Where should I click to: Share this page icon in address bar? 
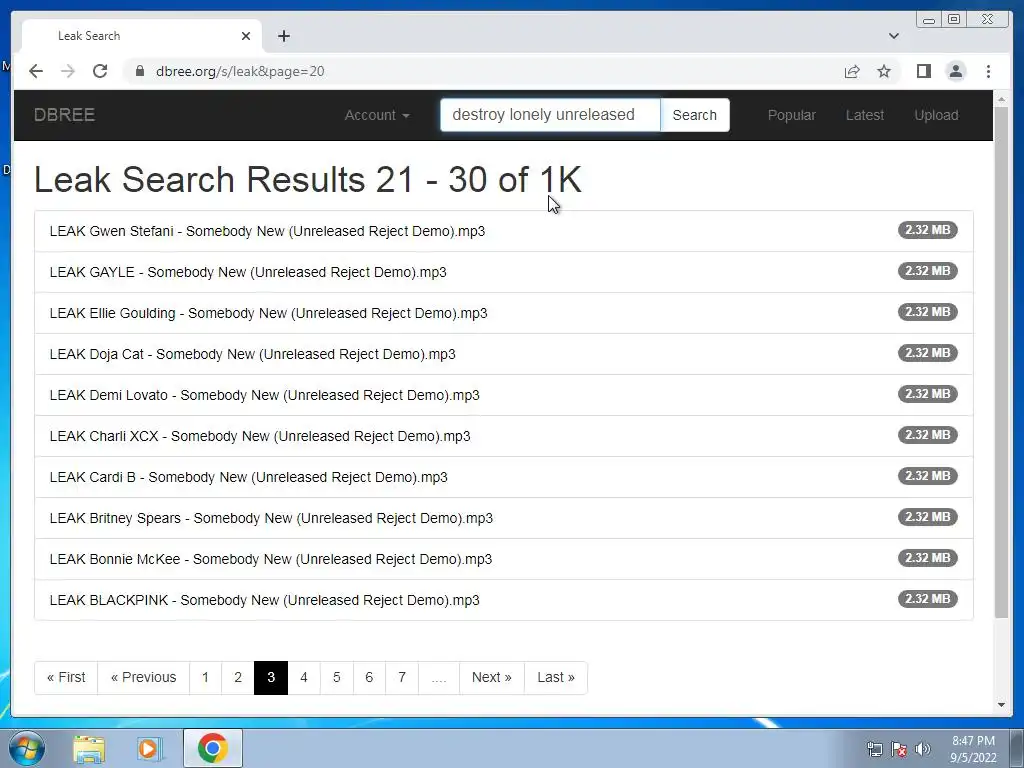pos(852,71)
